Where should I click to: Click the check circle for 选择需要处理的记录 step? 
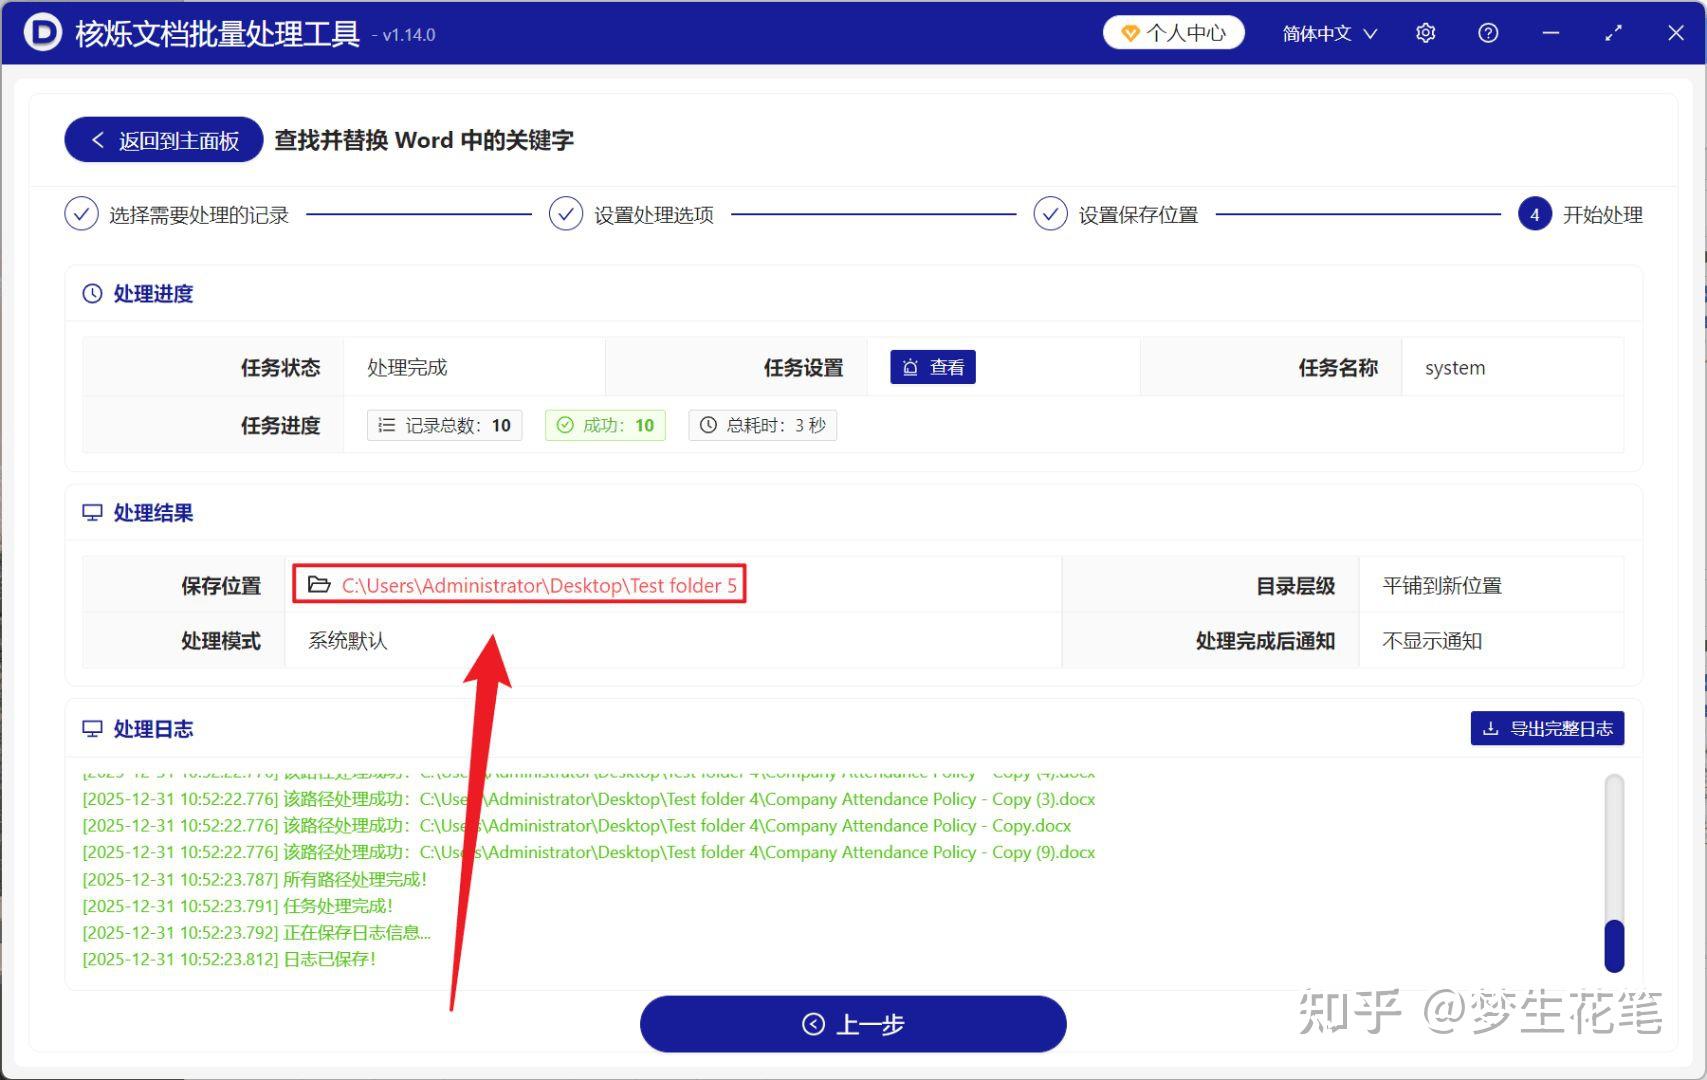tap(81, 214)
